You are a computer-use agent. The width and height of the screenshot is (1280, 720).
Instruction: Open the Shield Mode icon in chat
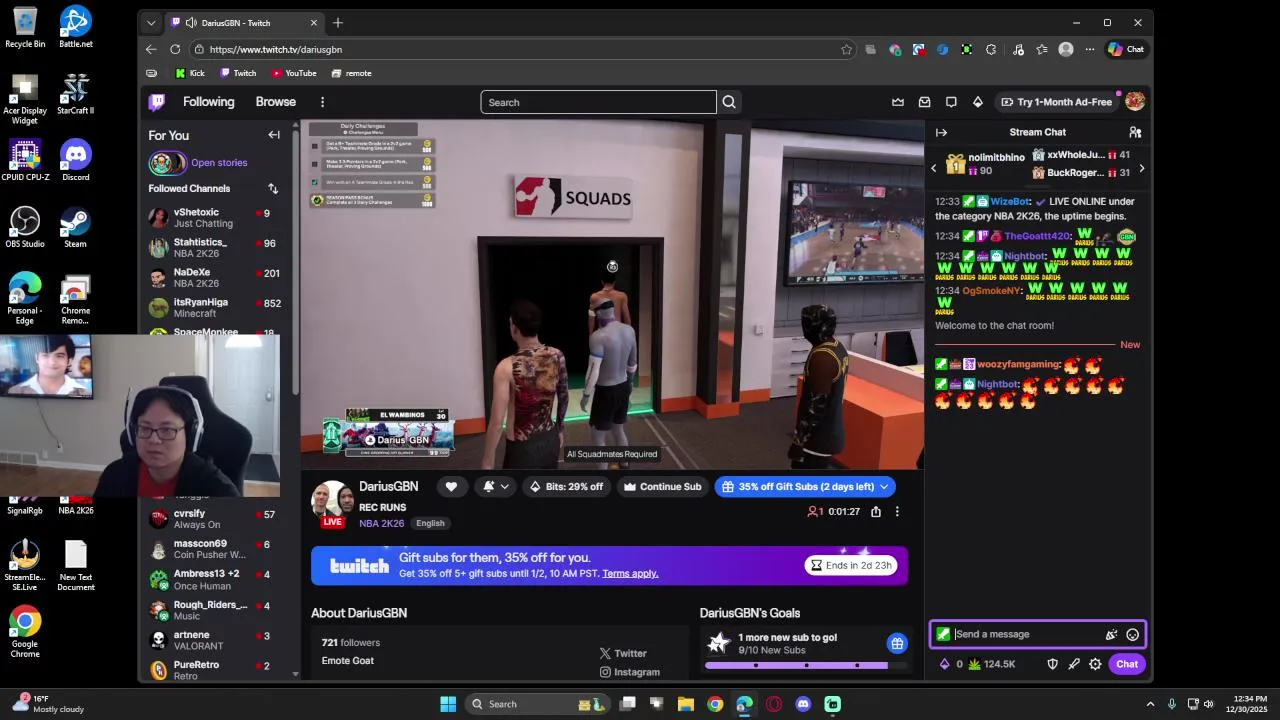coord(1052,664)
